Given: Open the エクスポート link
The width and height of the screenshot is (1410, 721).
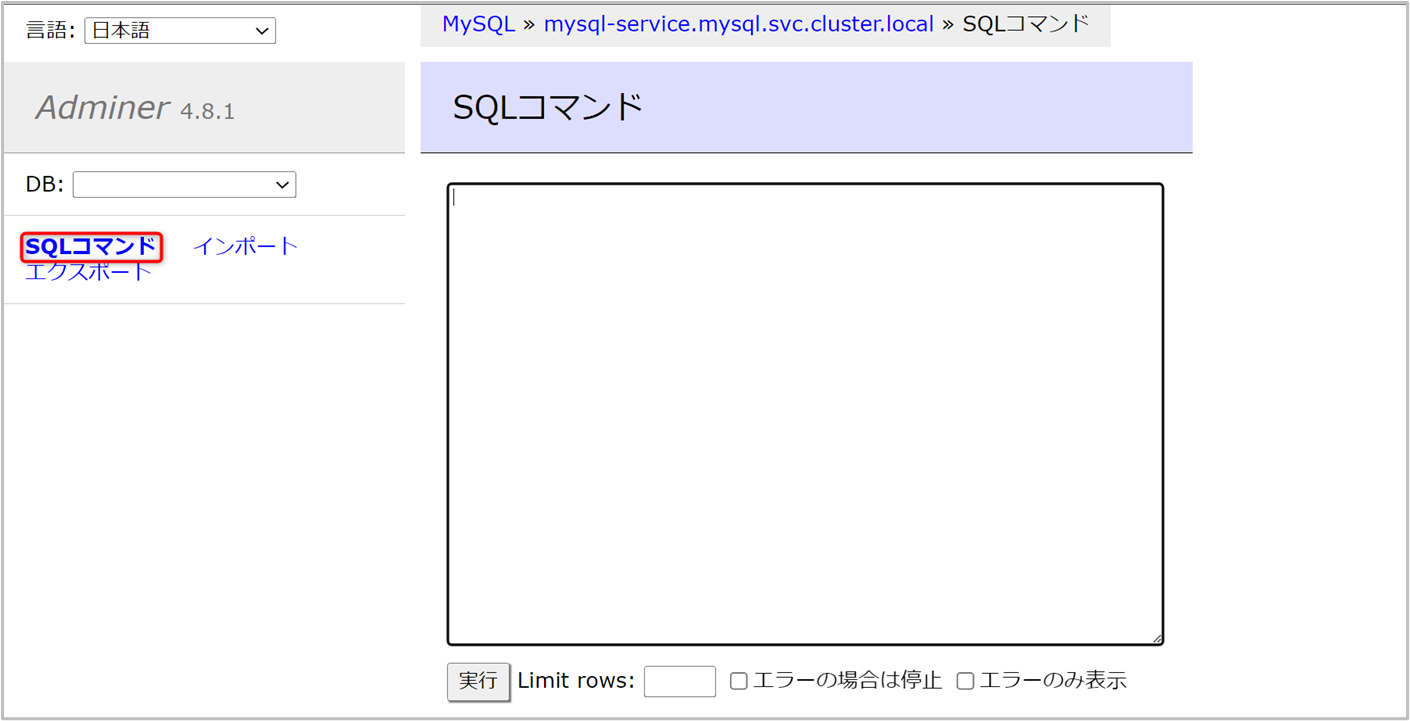Looking at the screenshot, I should (x=88, y=272).
